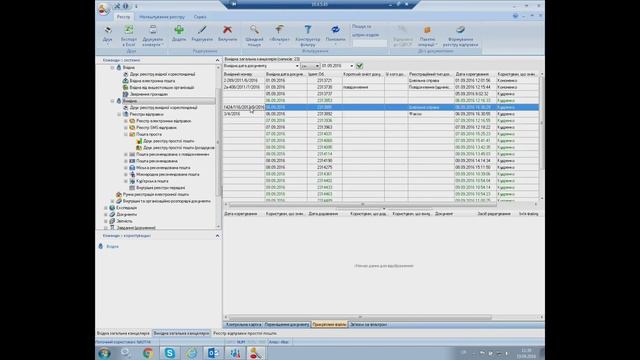Image resolution: width=640 pixels, height=360 pixels.
Task: Collapse the Команди з системи panel
Action: (218, 60)
